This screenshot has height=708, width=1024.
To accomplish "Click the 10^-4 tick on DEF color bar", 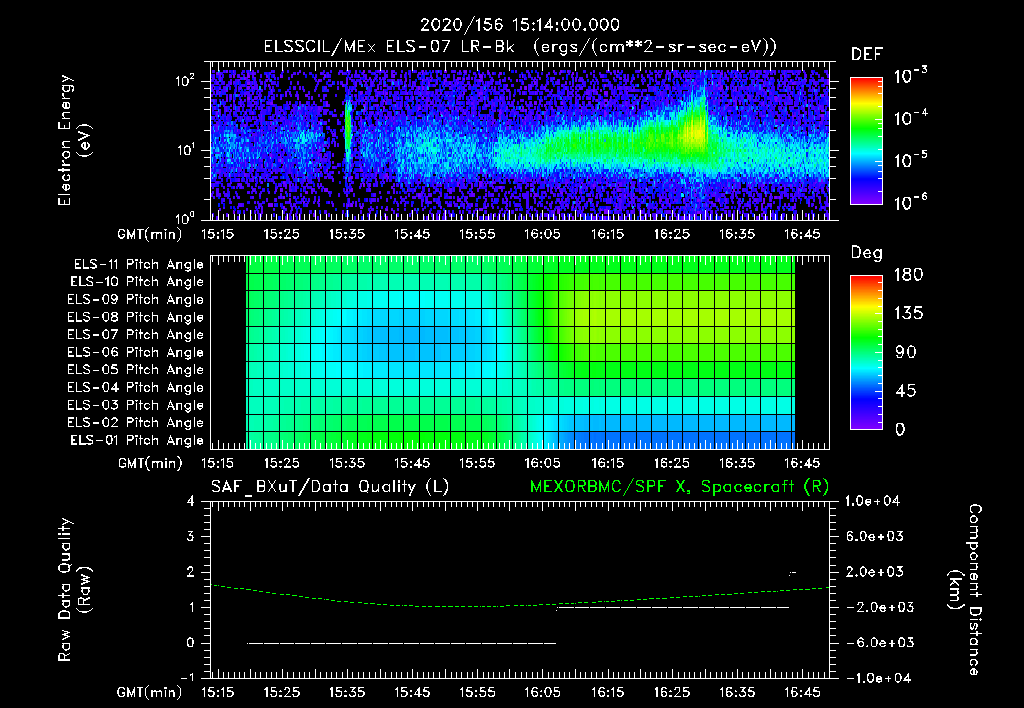I will (910, 118).
